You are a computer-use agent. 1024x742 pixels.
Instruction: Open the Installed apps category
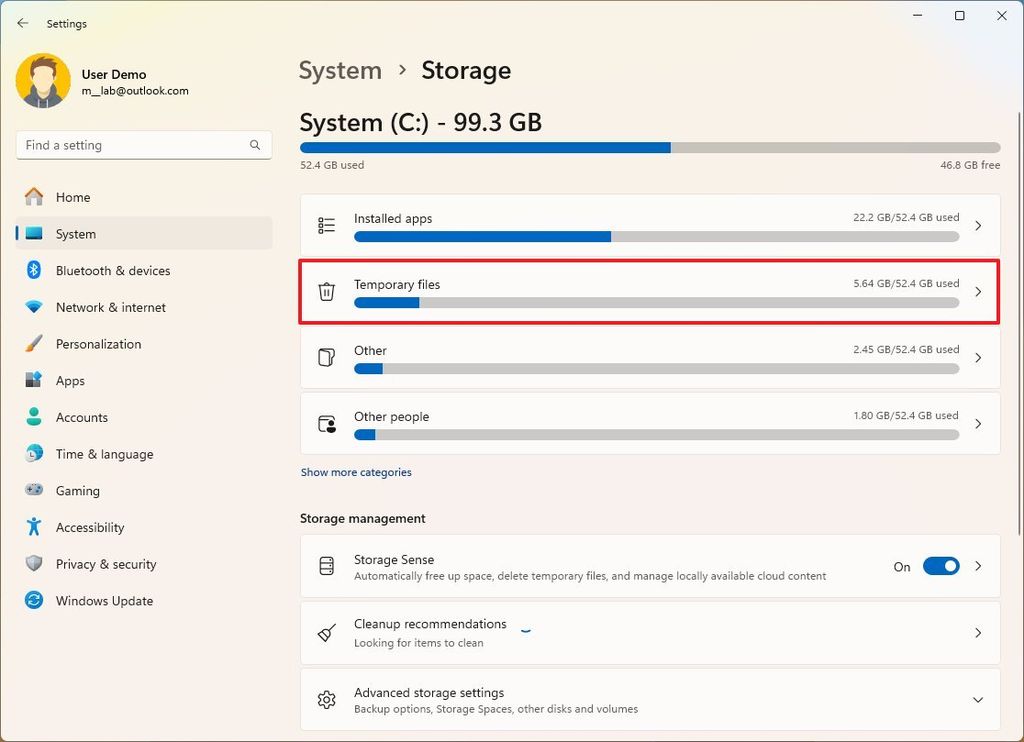[x=650, y=226]
